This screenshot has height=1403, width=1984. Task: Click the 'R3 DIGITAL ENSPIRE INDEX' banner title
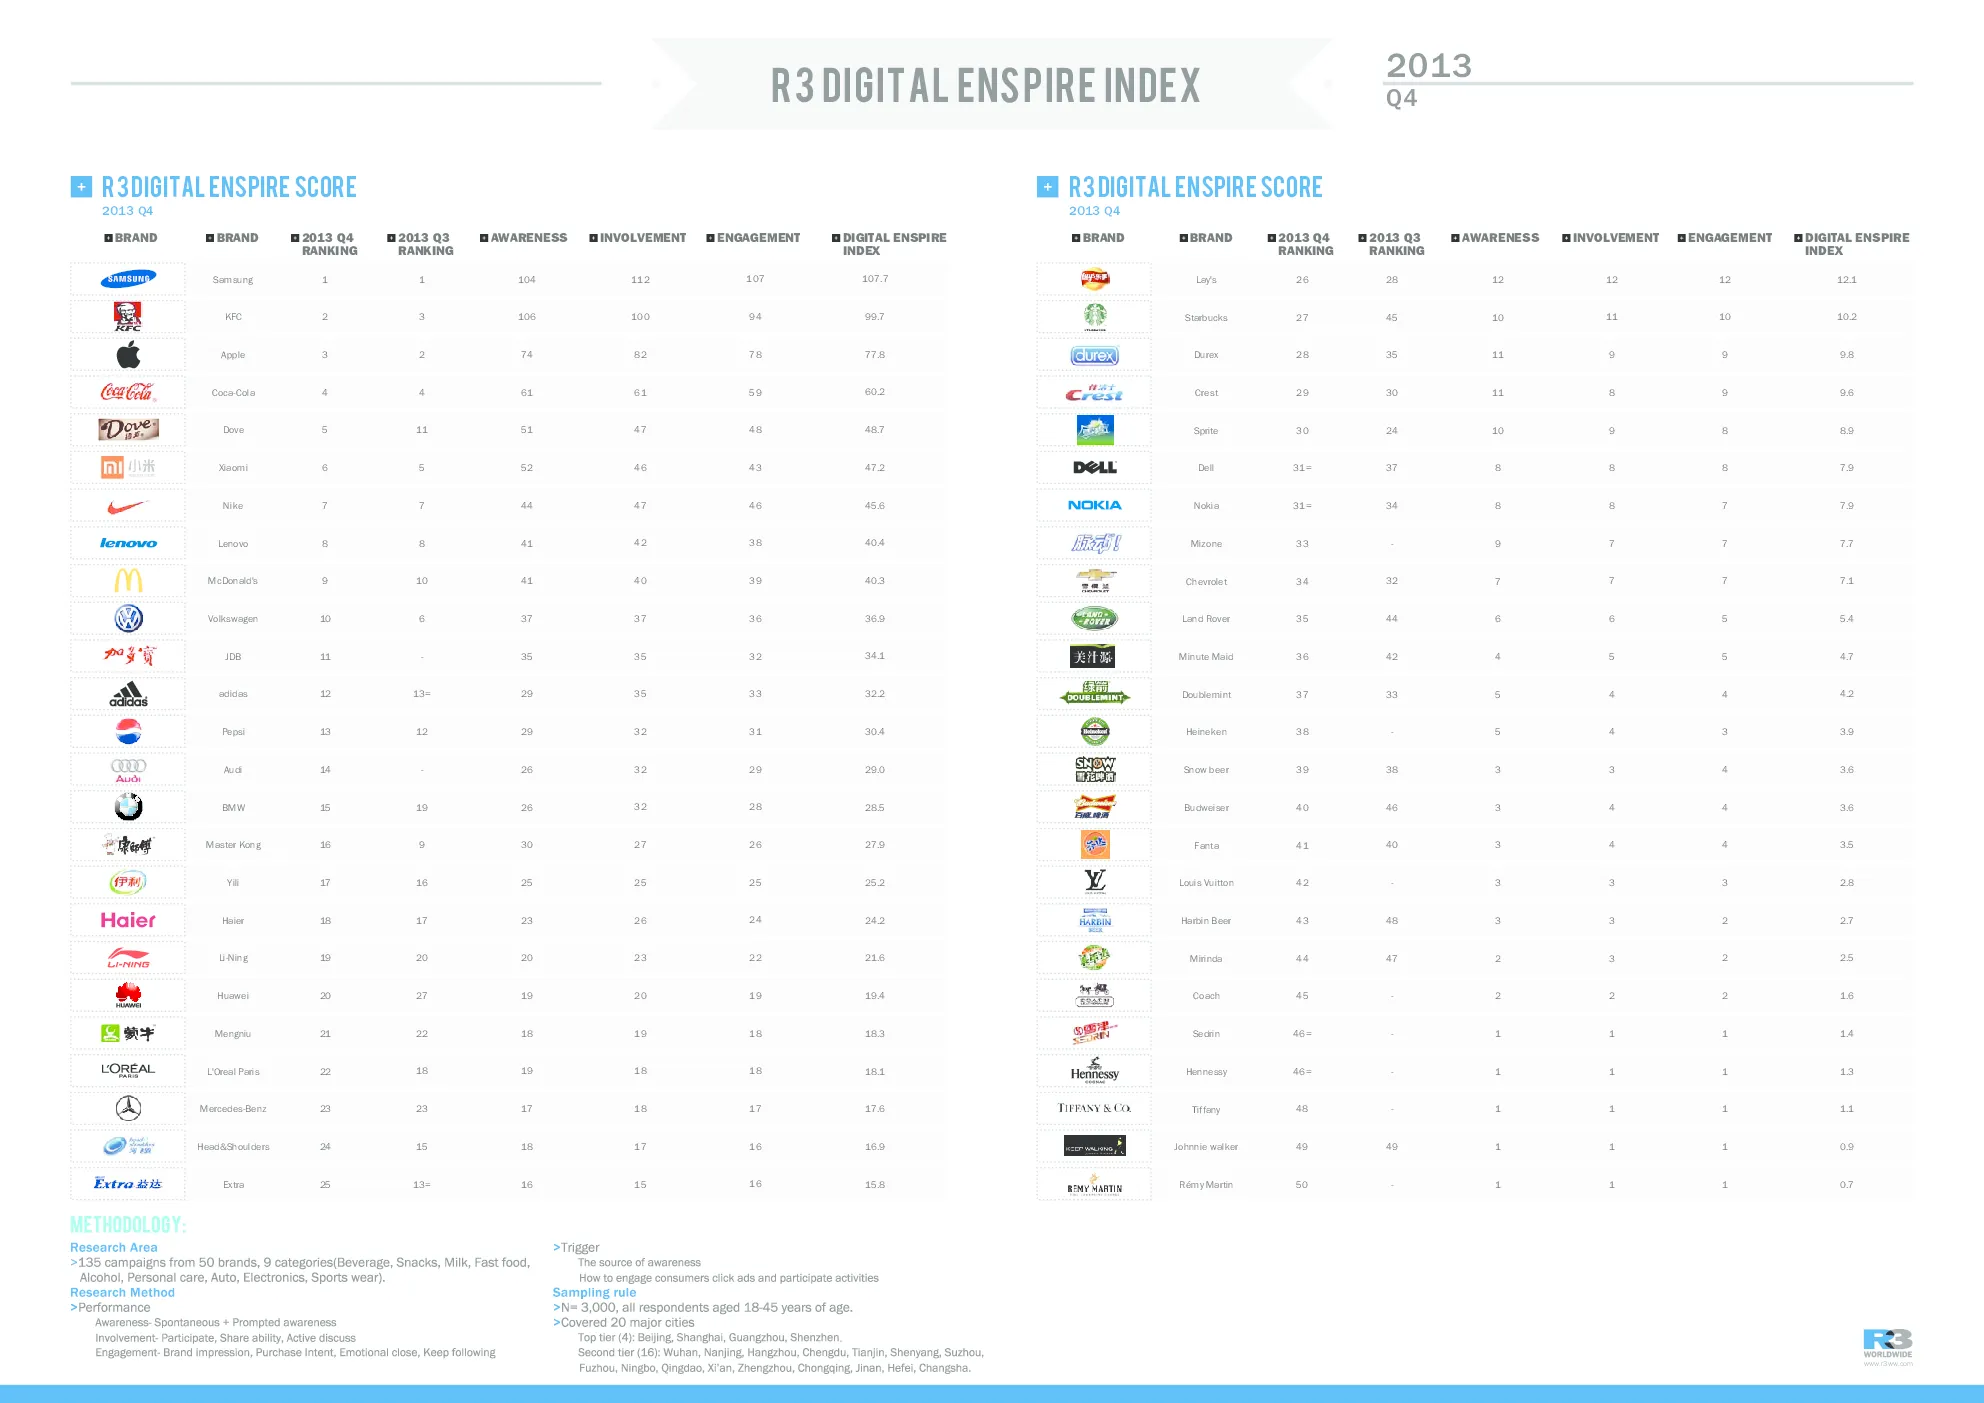pos(985,85)
